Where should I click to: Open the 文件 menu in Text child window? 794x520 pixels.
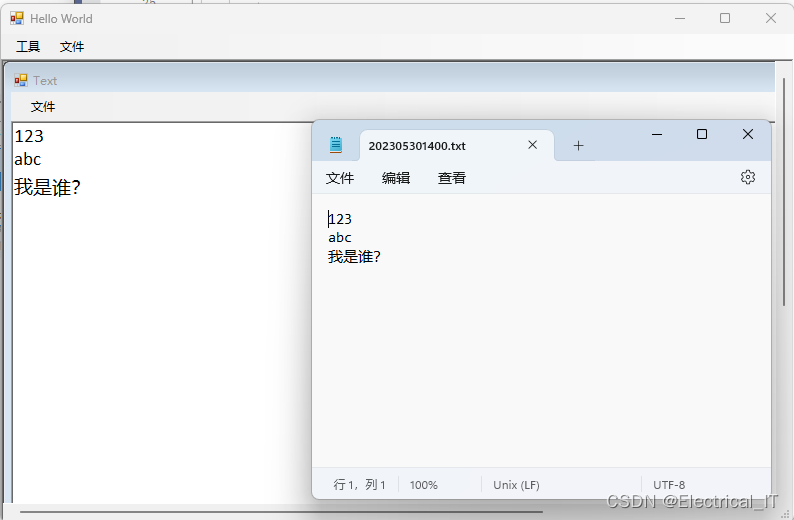tap(43, 107)
